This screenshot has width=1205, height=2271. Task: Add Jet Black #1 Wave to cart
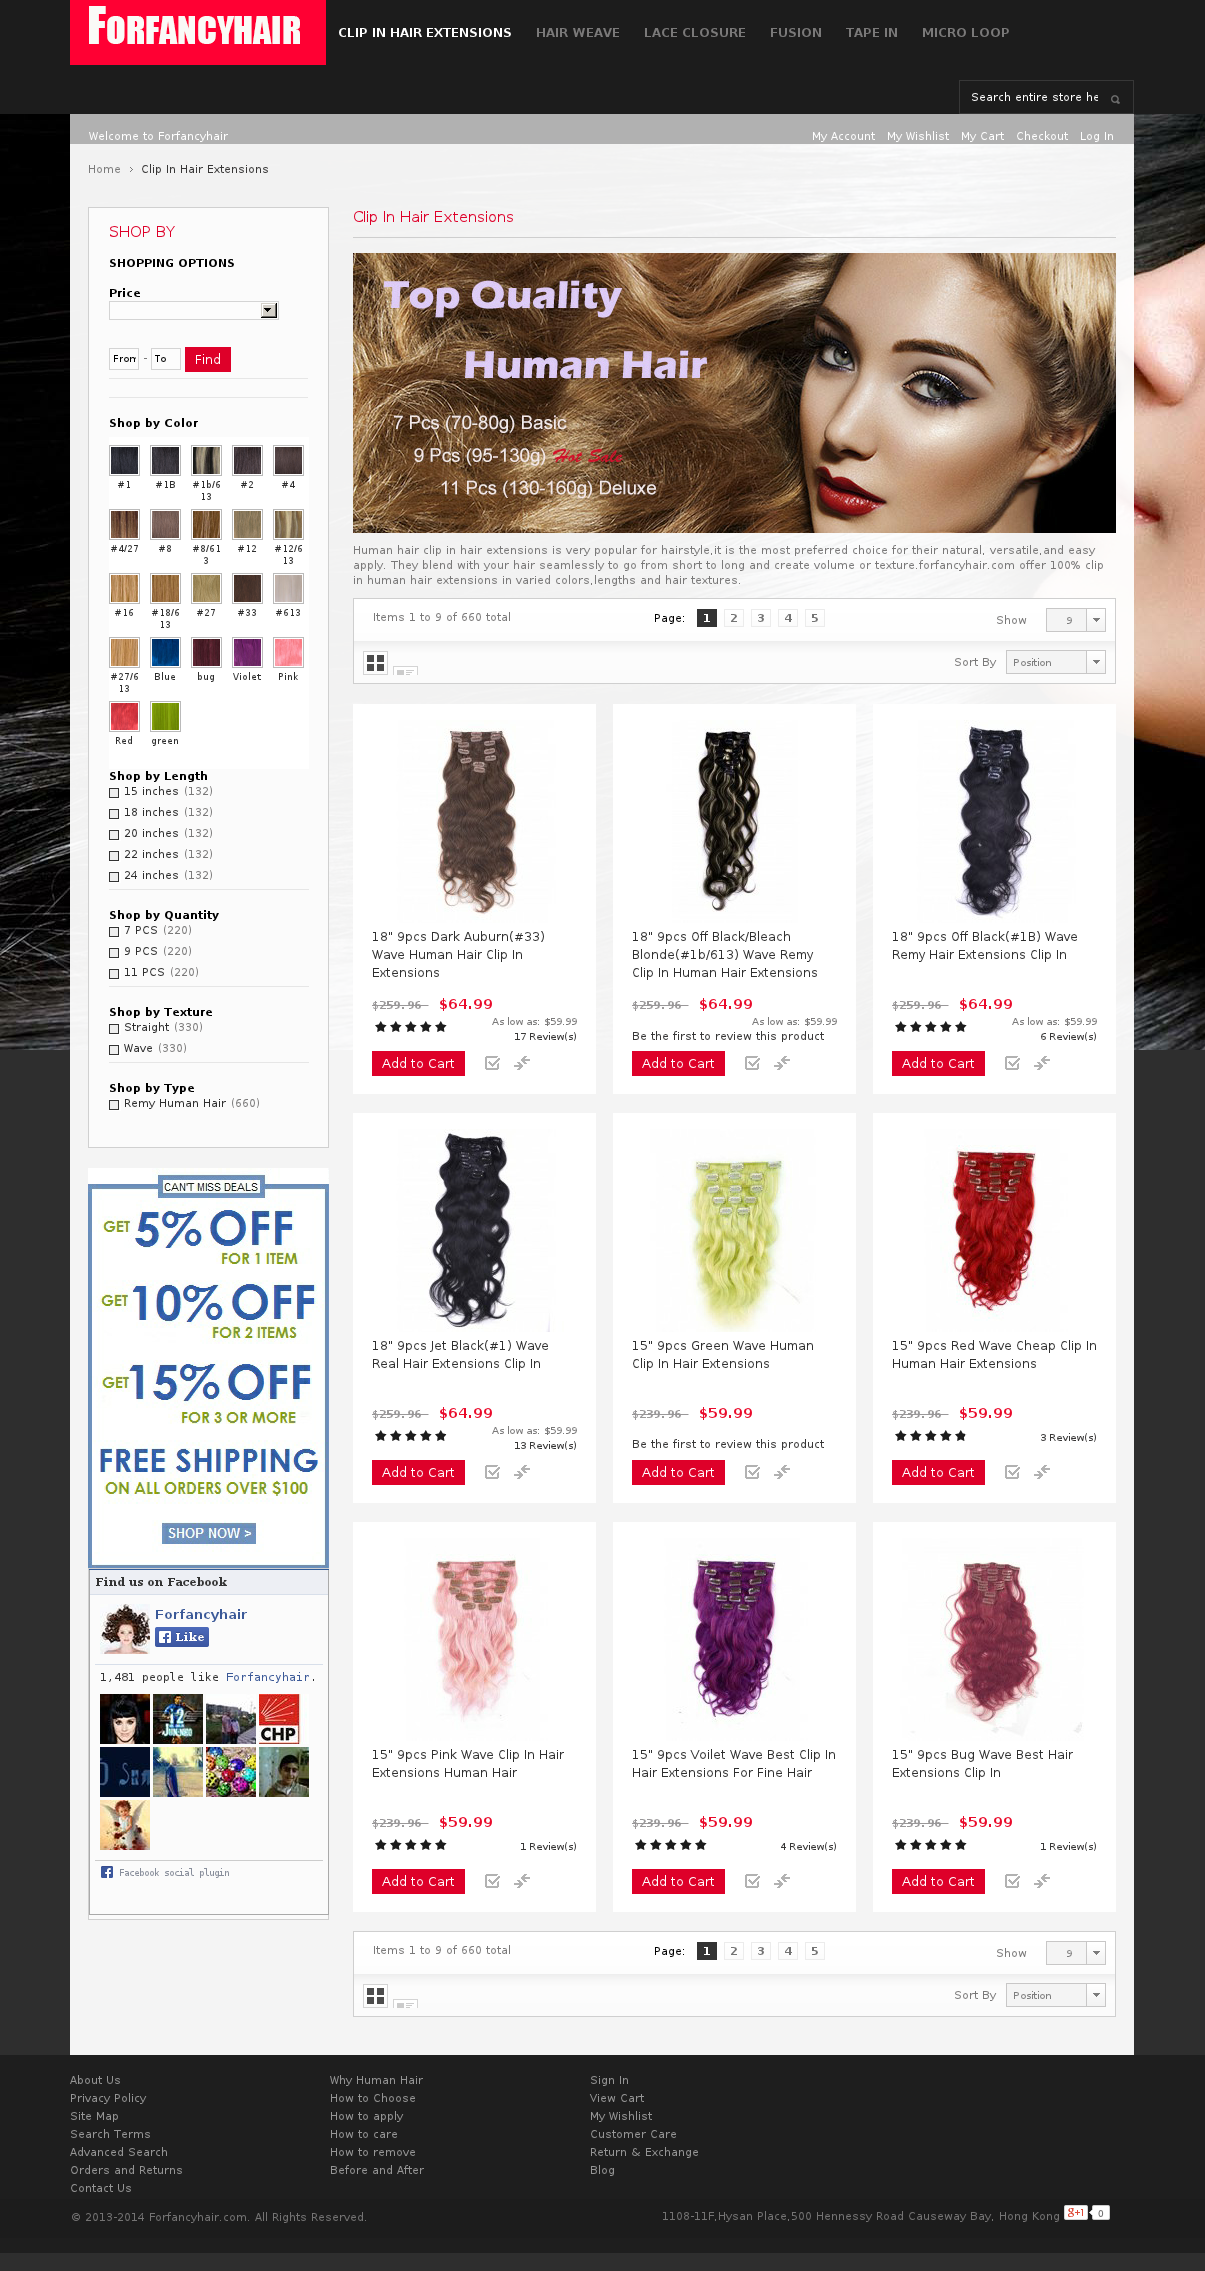(x=418, y=1472)
